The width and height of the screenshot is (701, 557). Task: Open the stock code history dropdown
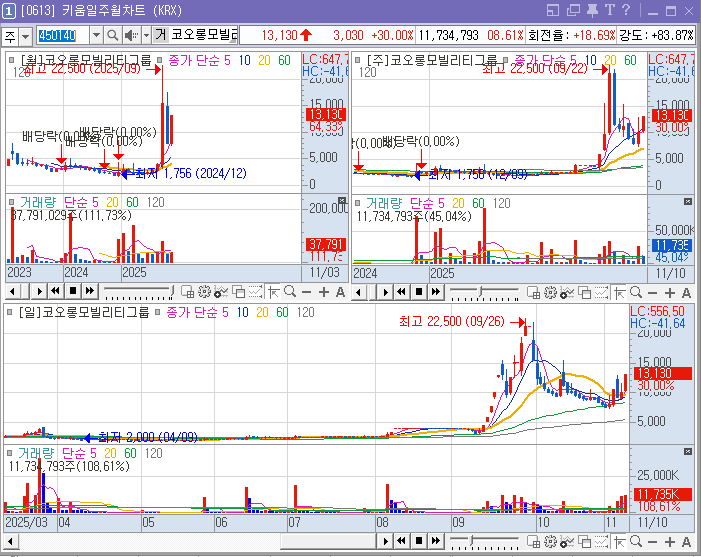[96, 35]
